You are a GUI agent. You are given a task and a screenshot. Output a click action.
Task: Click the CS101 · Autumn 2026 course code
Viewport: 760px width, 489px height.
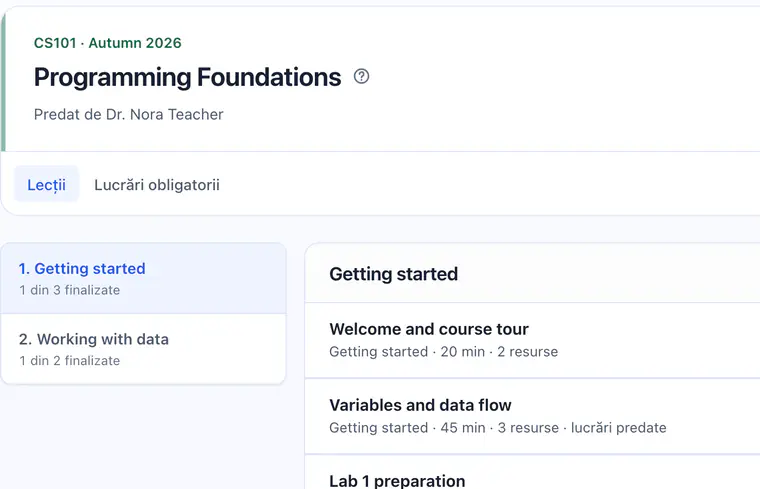pyautogui.click(x=108, y=43)
